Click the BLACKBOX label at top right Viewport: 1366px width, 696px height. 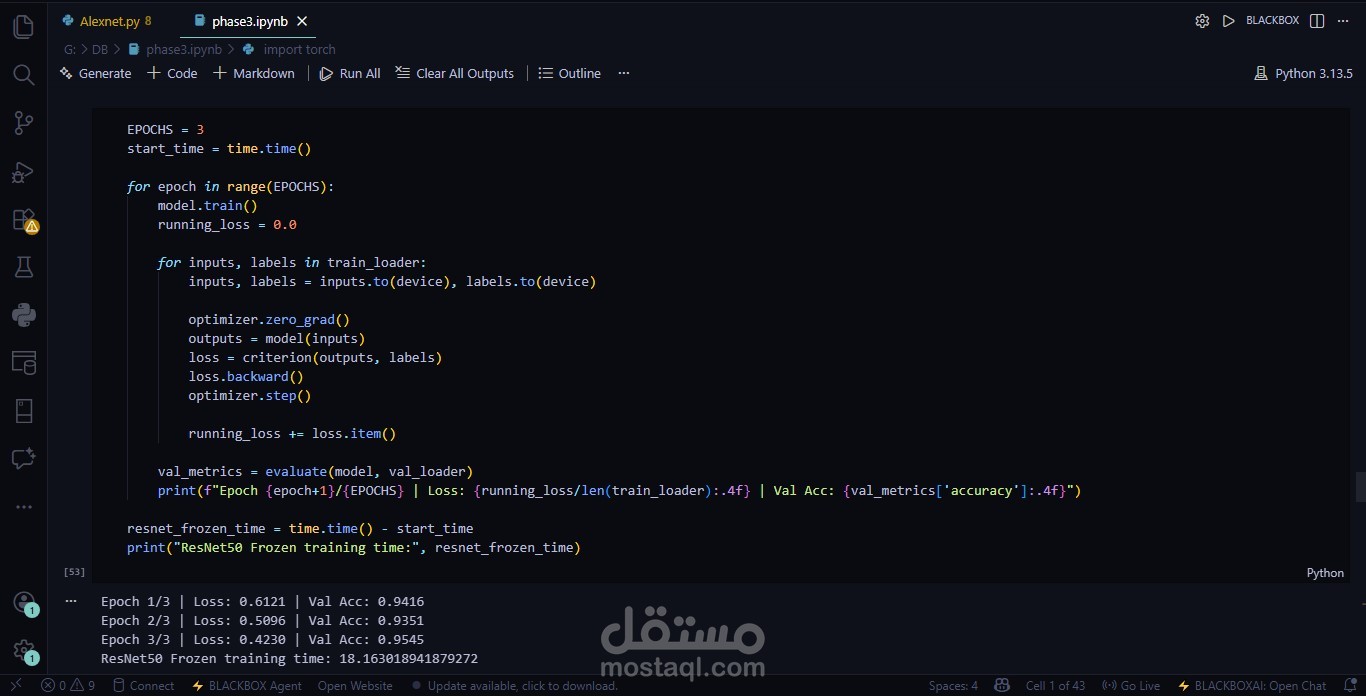[1272, 21]
